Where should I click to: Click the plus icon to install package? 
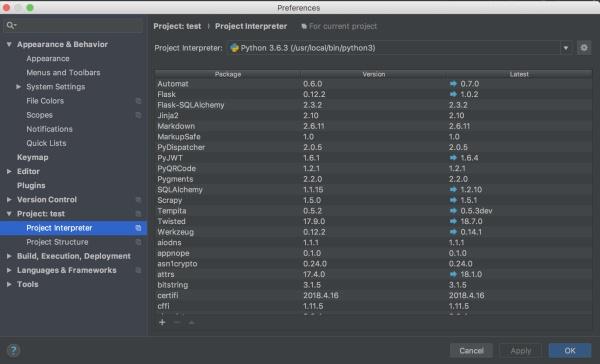[x=162, y=322]
